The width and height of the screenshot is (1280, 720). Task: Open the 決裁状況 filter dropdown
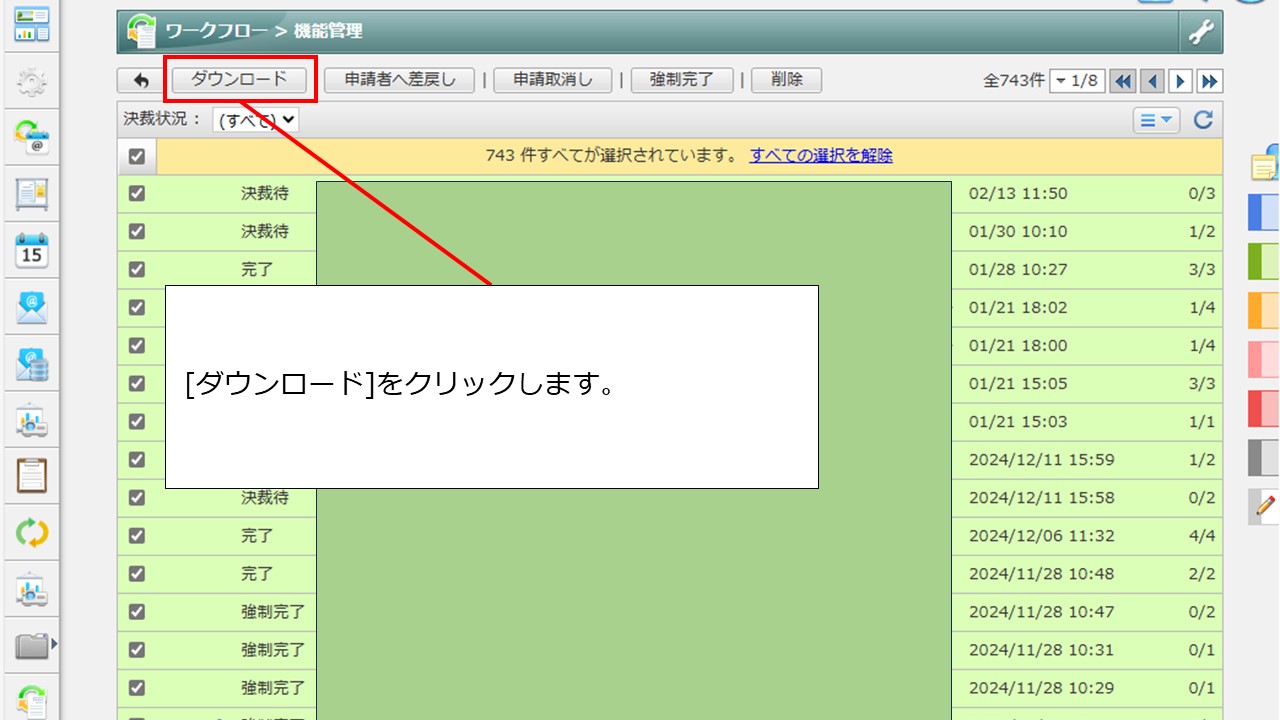click(x=255, y=120)
